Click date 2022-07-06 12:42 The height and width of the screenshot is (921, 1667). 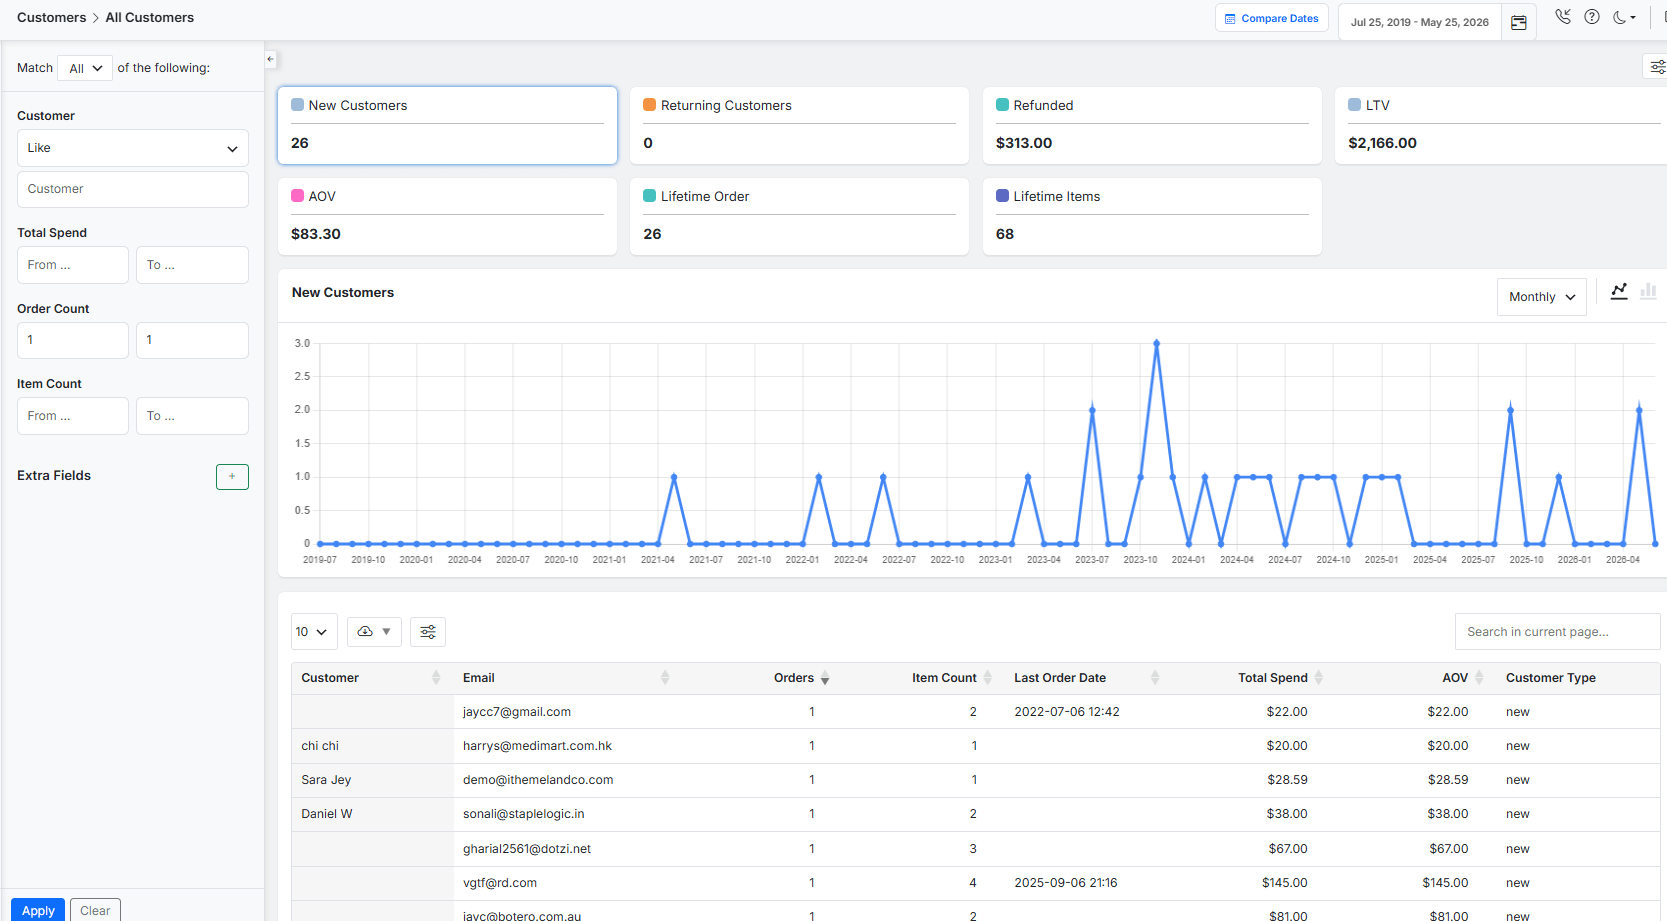tap(1067, 712)
